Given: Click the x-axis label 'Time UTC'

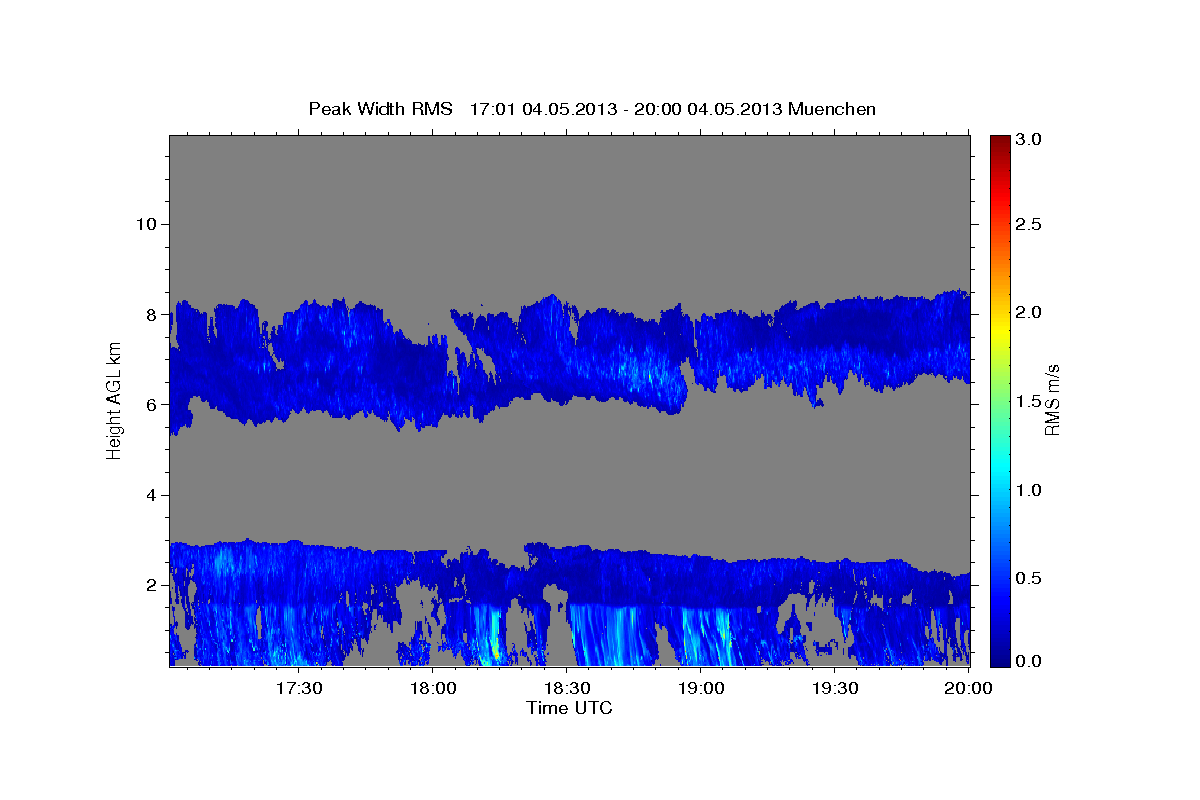Looking at the screenshot, I should click(x=569, y=708).
